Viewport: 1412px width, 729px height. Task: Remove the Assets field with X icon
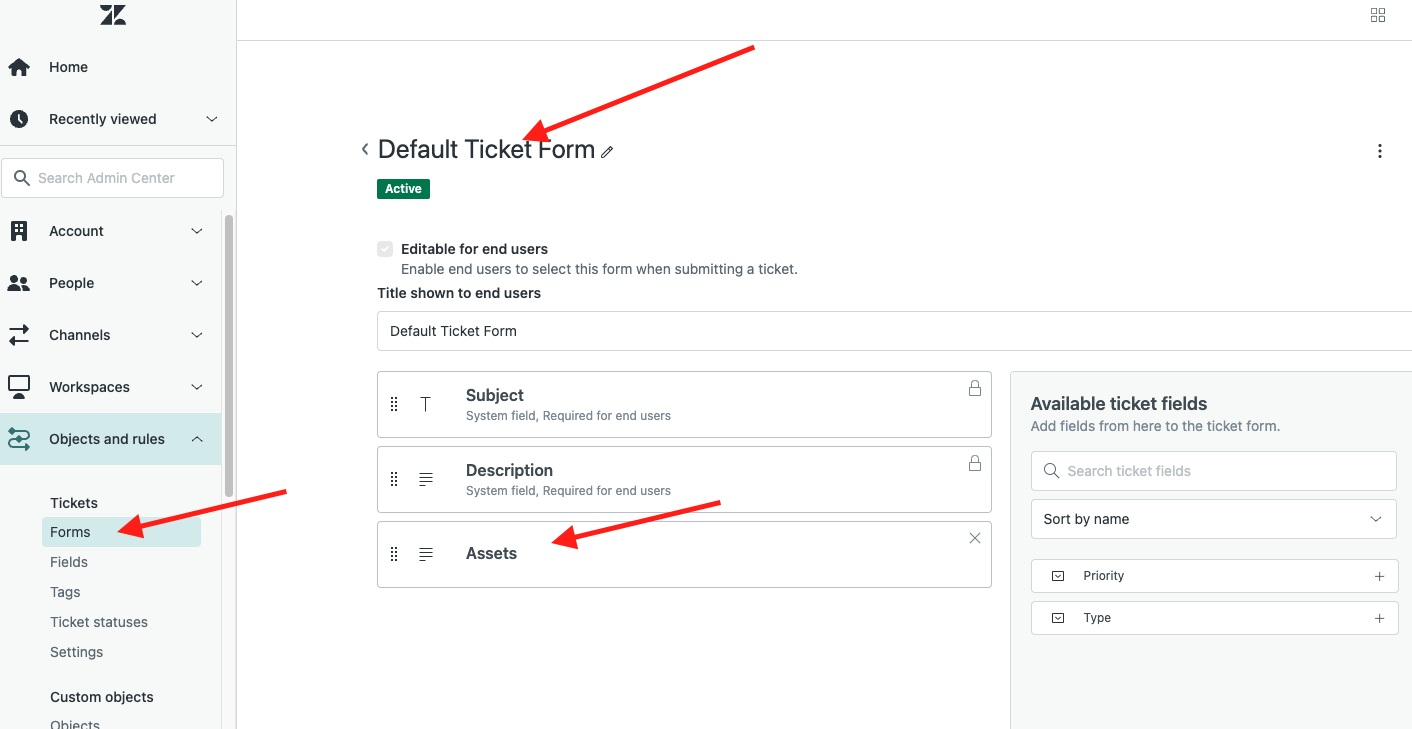tap(975, 538)
